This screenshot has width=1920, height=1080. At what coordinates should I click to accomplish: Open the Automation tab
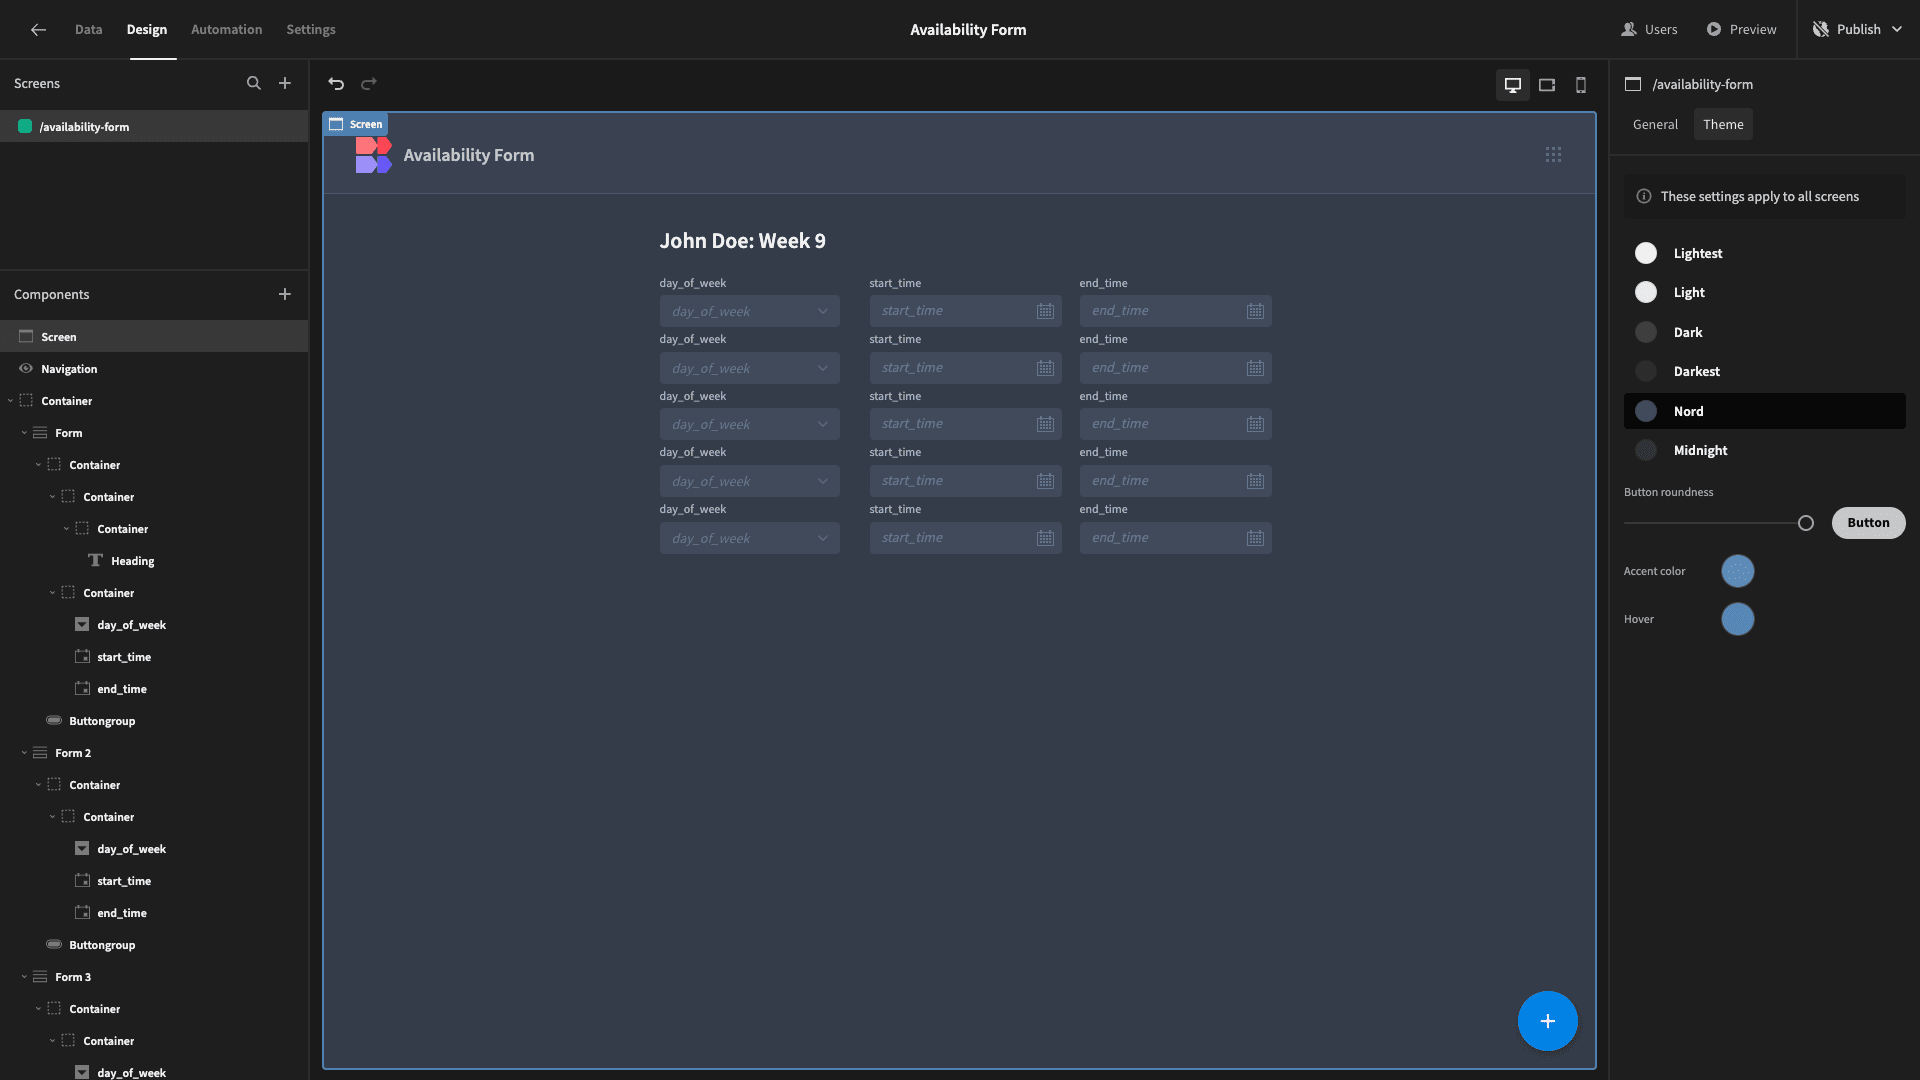point(226,30)
